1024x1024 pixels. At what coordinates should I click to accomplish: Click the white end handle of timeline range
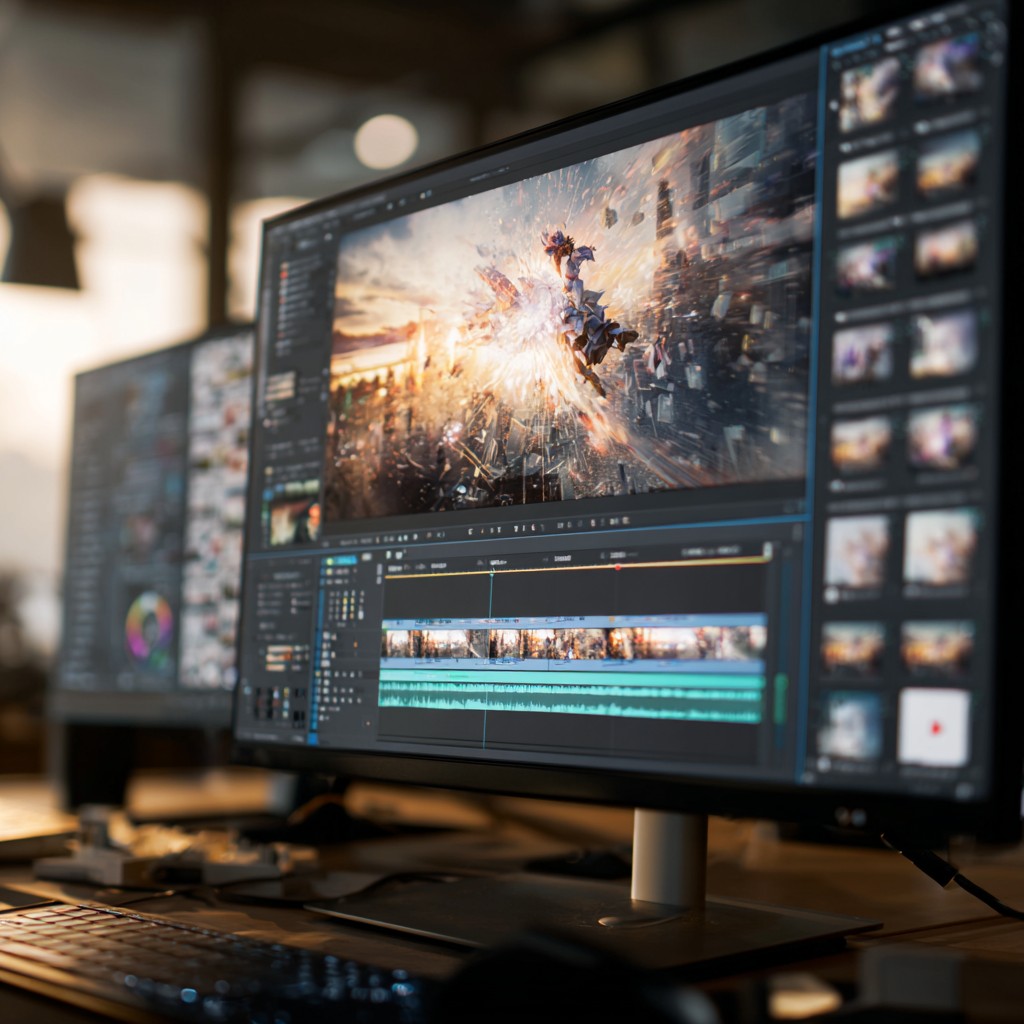click(767, 551)
